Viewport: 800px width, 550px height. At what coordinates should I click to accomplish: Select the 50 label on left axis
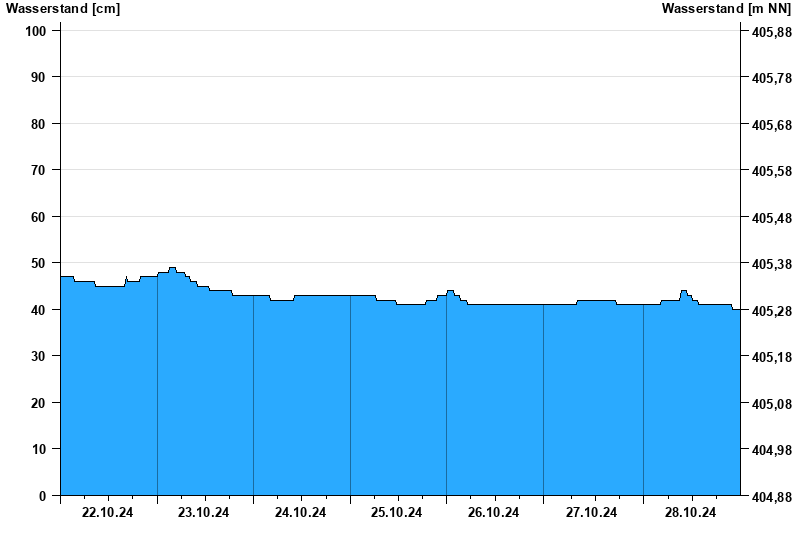coord(38,263)
